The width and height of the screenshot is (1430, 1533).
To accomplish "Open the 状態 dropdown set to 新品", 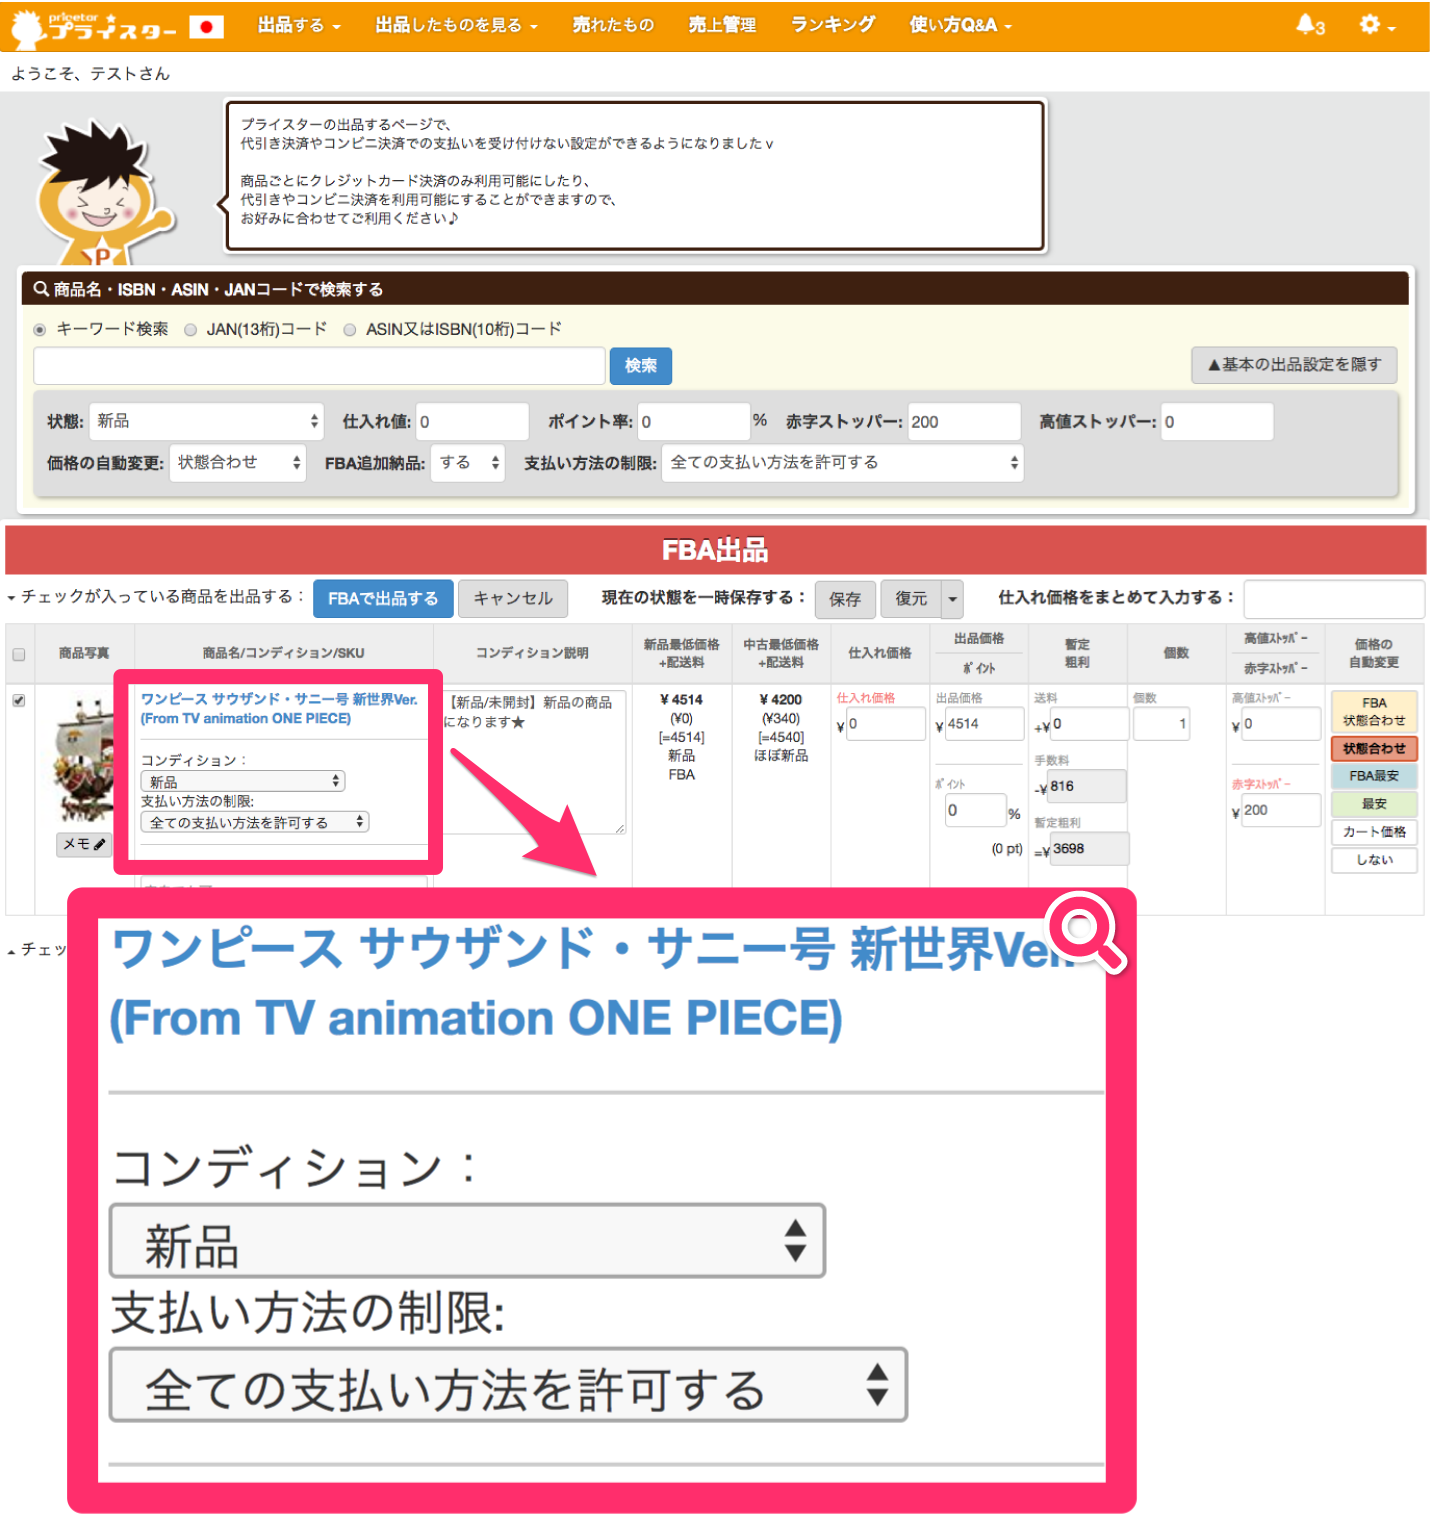I will click(206, 422).
